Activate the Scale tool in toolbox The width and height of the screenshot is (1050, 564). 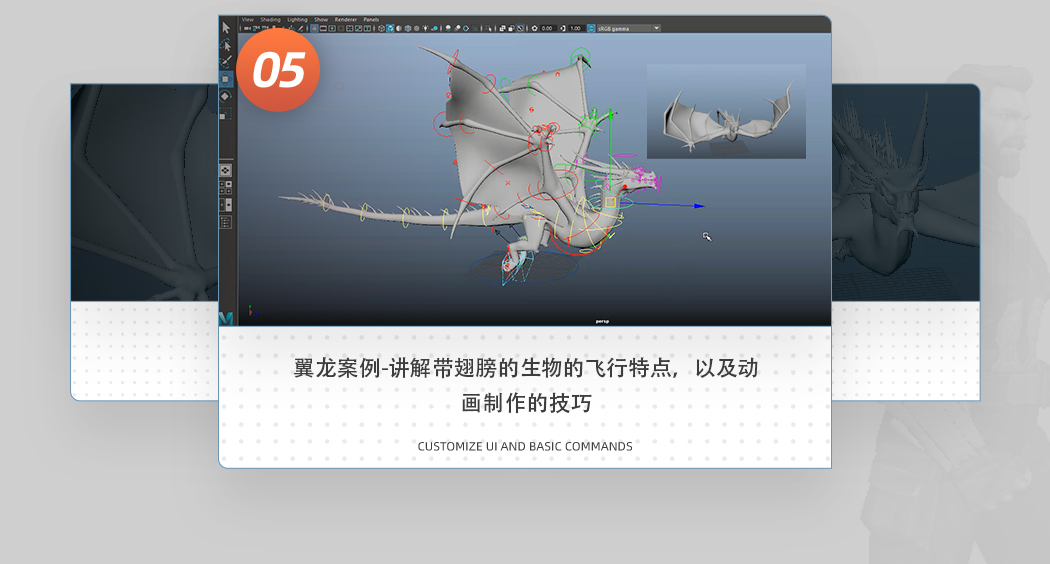pyautogui.click(x=226, y=114)
